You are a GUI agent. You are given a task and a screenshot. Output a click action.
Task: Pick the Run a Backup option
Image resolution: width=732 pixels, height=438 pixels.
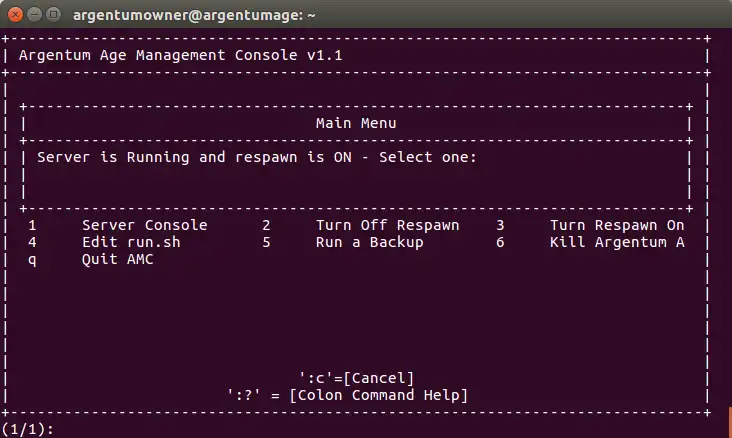pyautogui.click(x=369, y=242)
